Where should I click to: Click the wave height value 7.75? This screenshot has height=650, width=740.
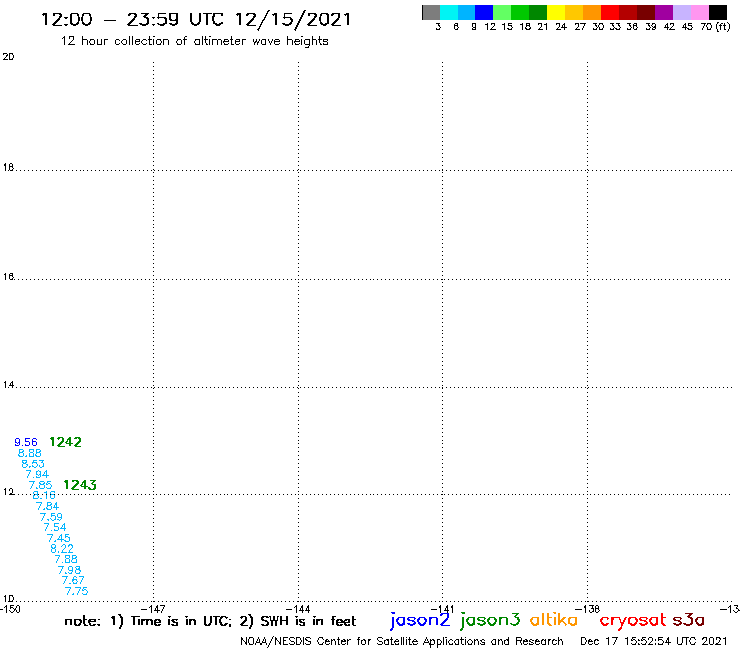[x=76, y=591]
